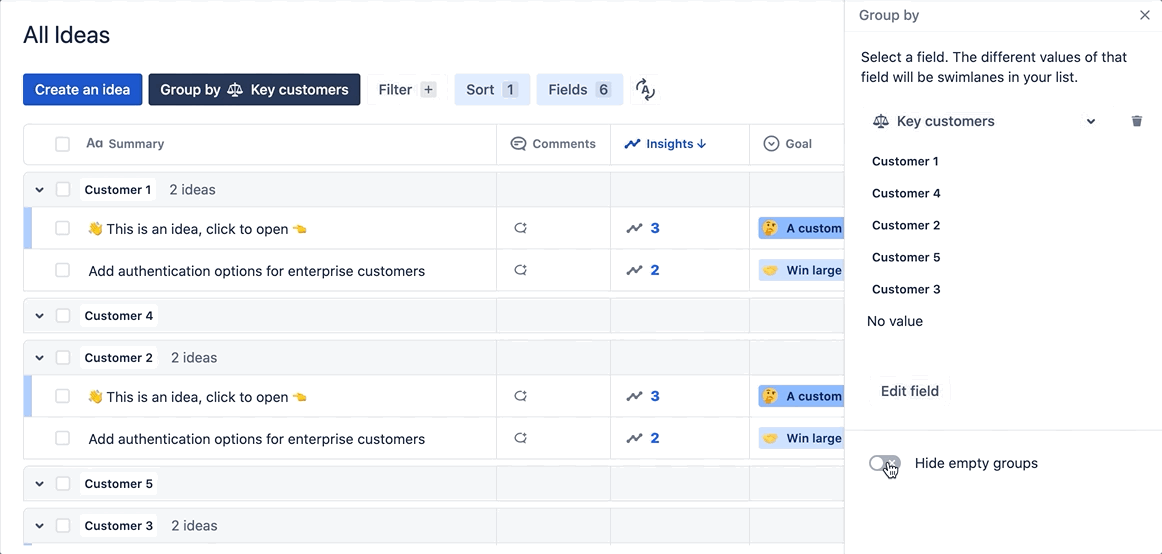Delete the Key customers grouping (trash icon)

(x=1137, y=121)
